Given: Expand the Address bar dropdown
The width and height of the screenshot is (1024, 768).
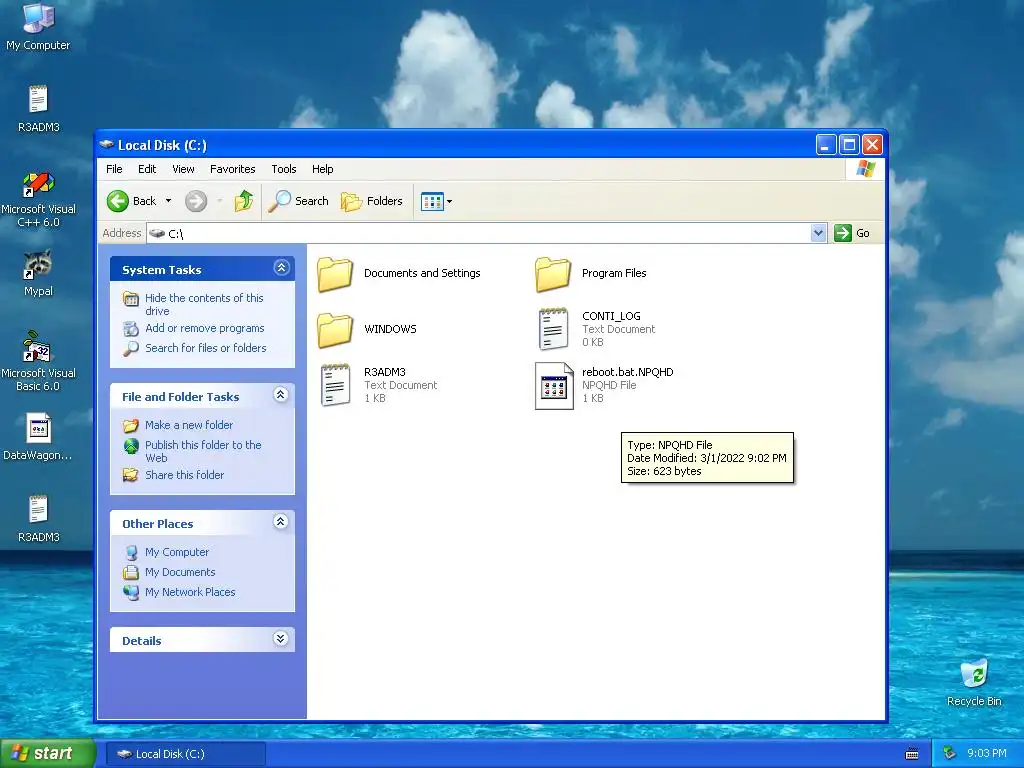Looking at the screenshot, I should point(818,232).
